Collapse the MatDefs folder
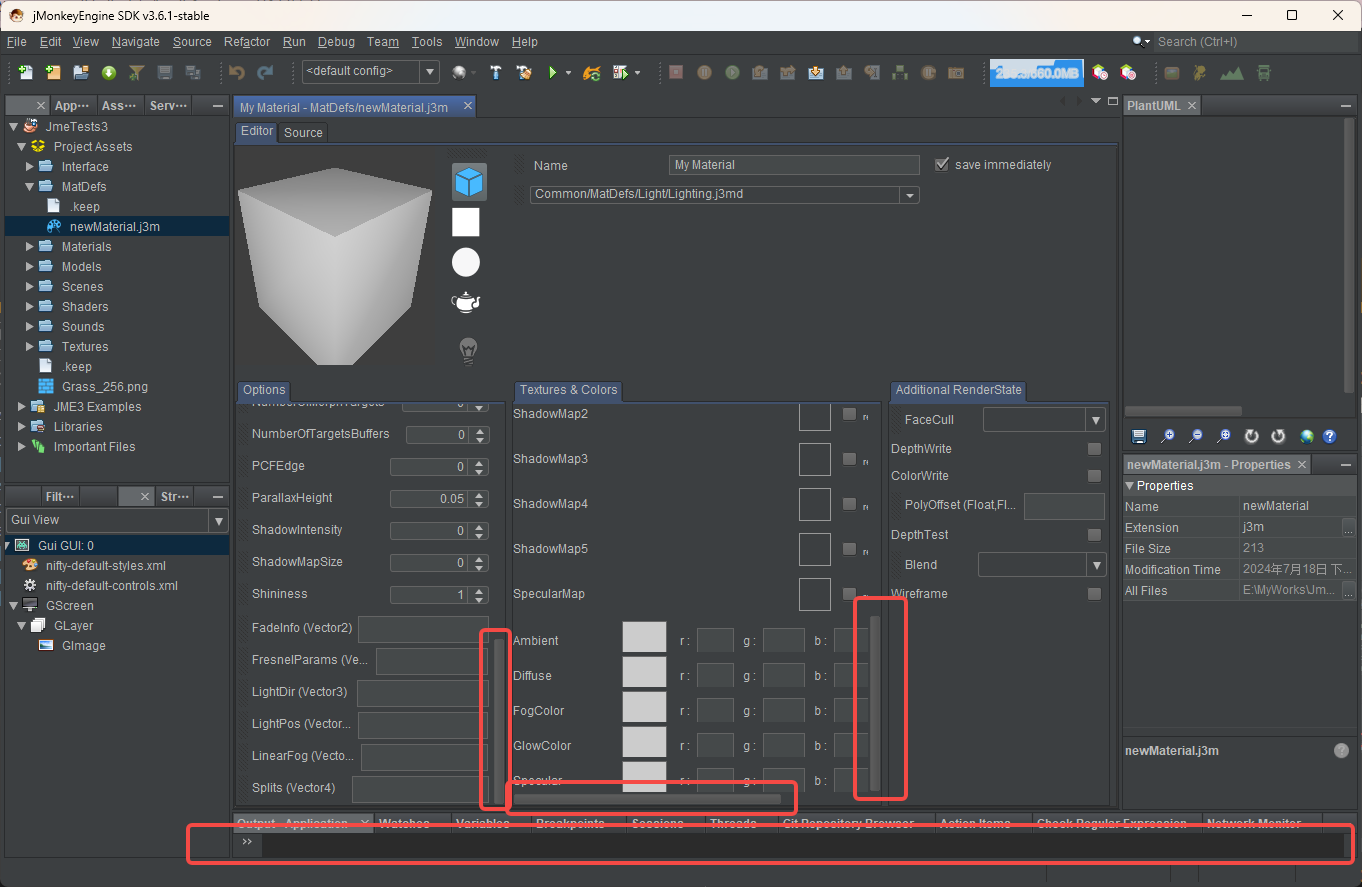The width and height of the screenshot is (1362, 887). coord(29,186)
